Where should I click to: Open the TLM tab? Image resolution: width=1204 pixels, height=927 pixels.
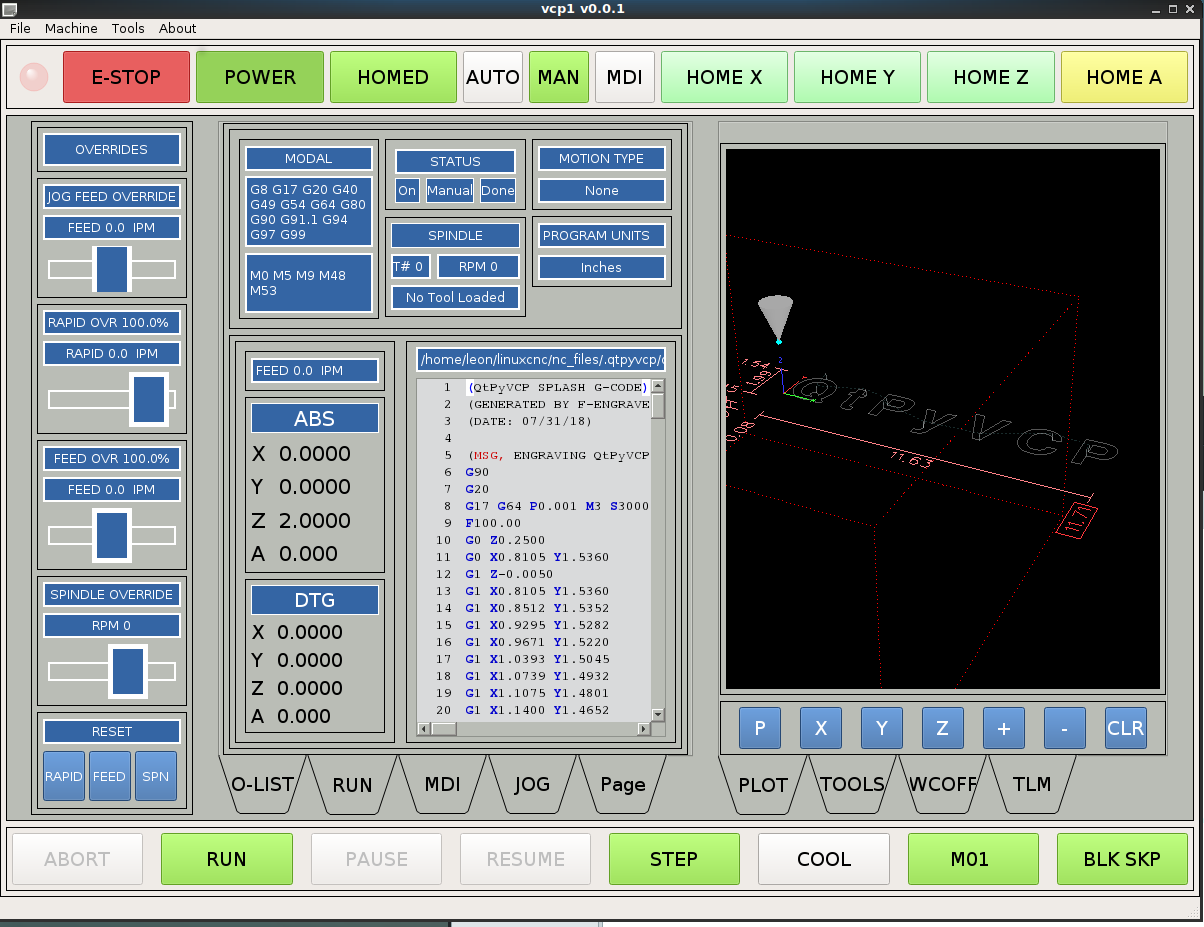point(1032,784)
